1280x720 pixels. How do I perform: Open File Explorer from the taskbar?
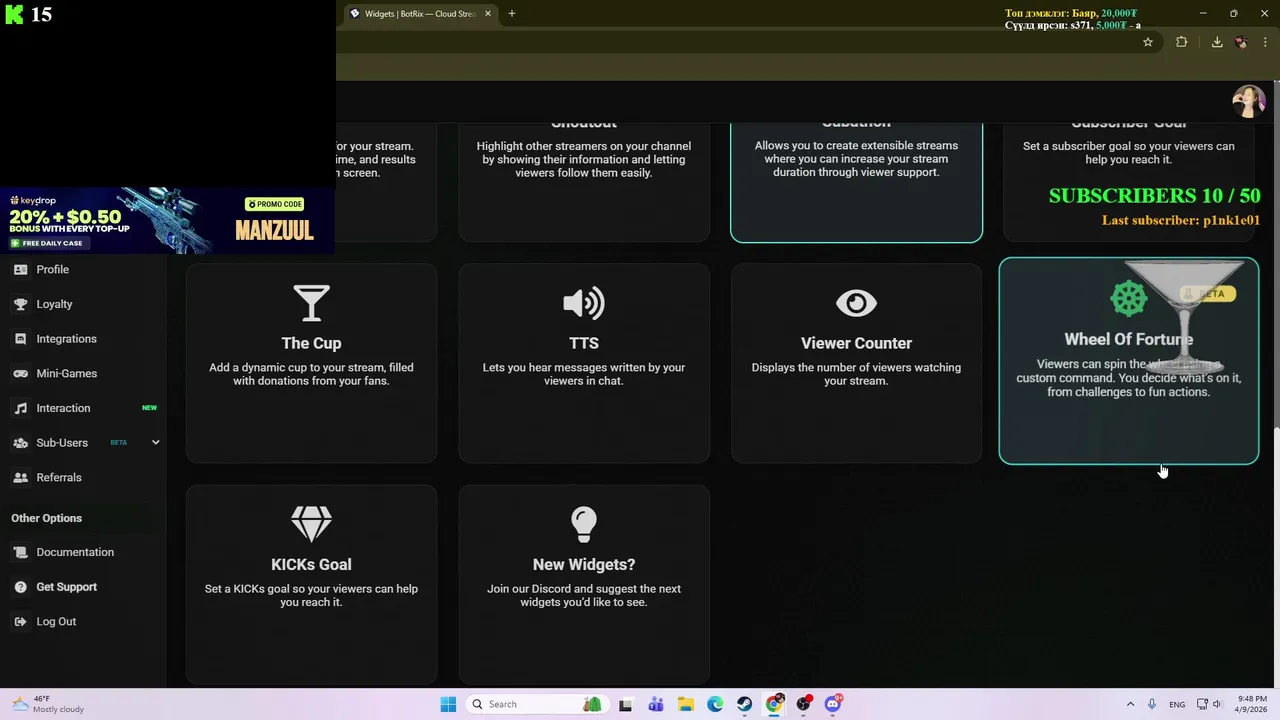tap(686, 704)
